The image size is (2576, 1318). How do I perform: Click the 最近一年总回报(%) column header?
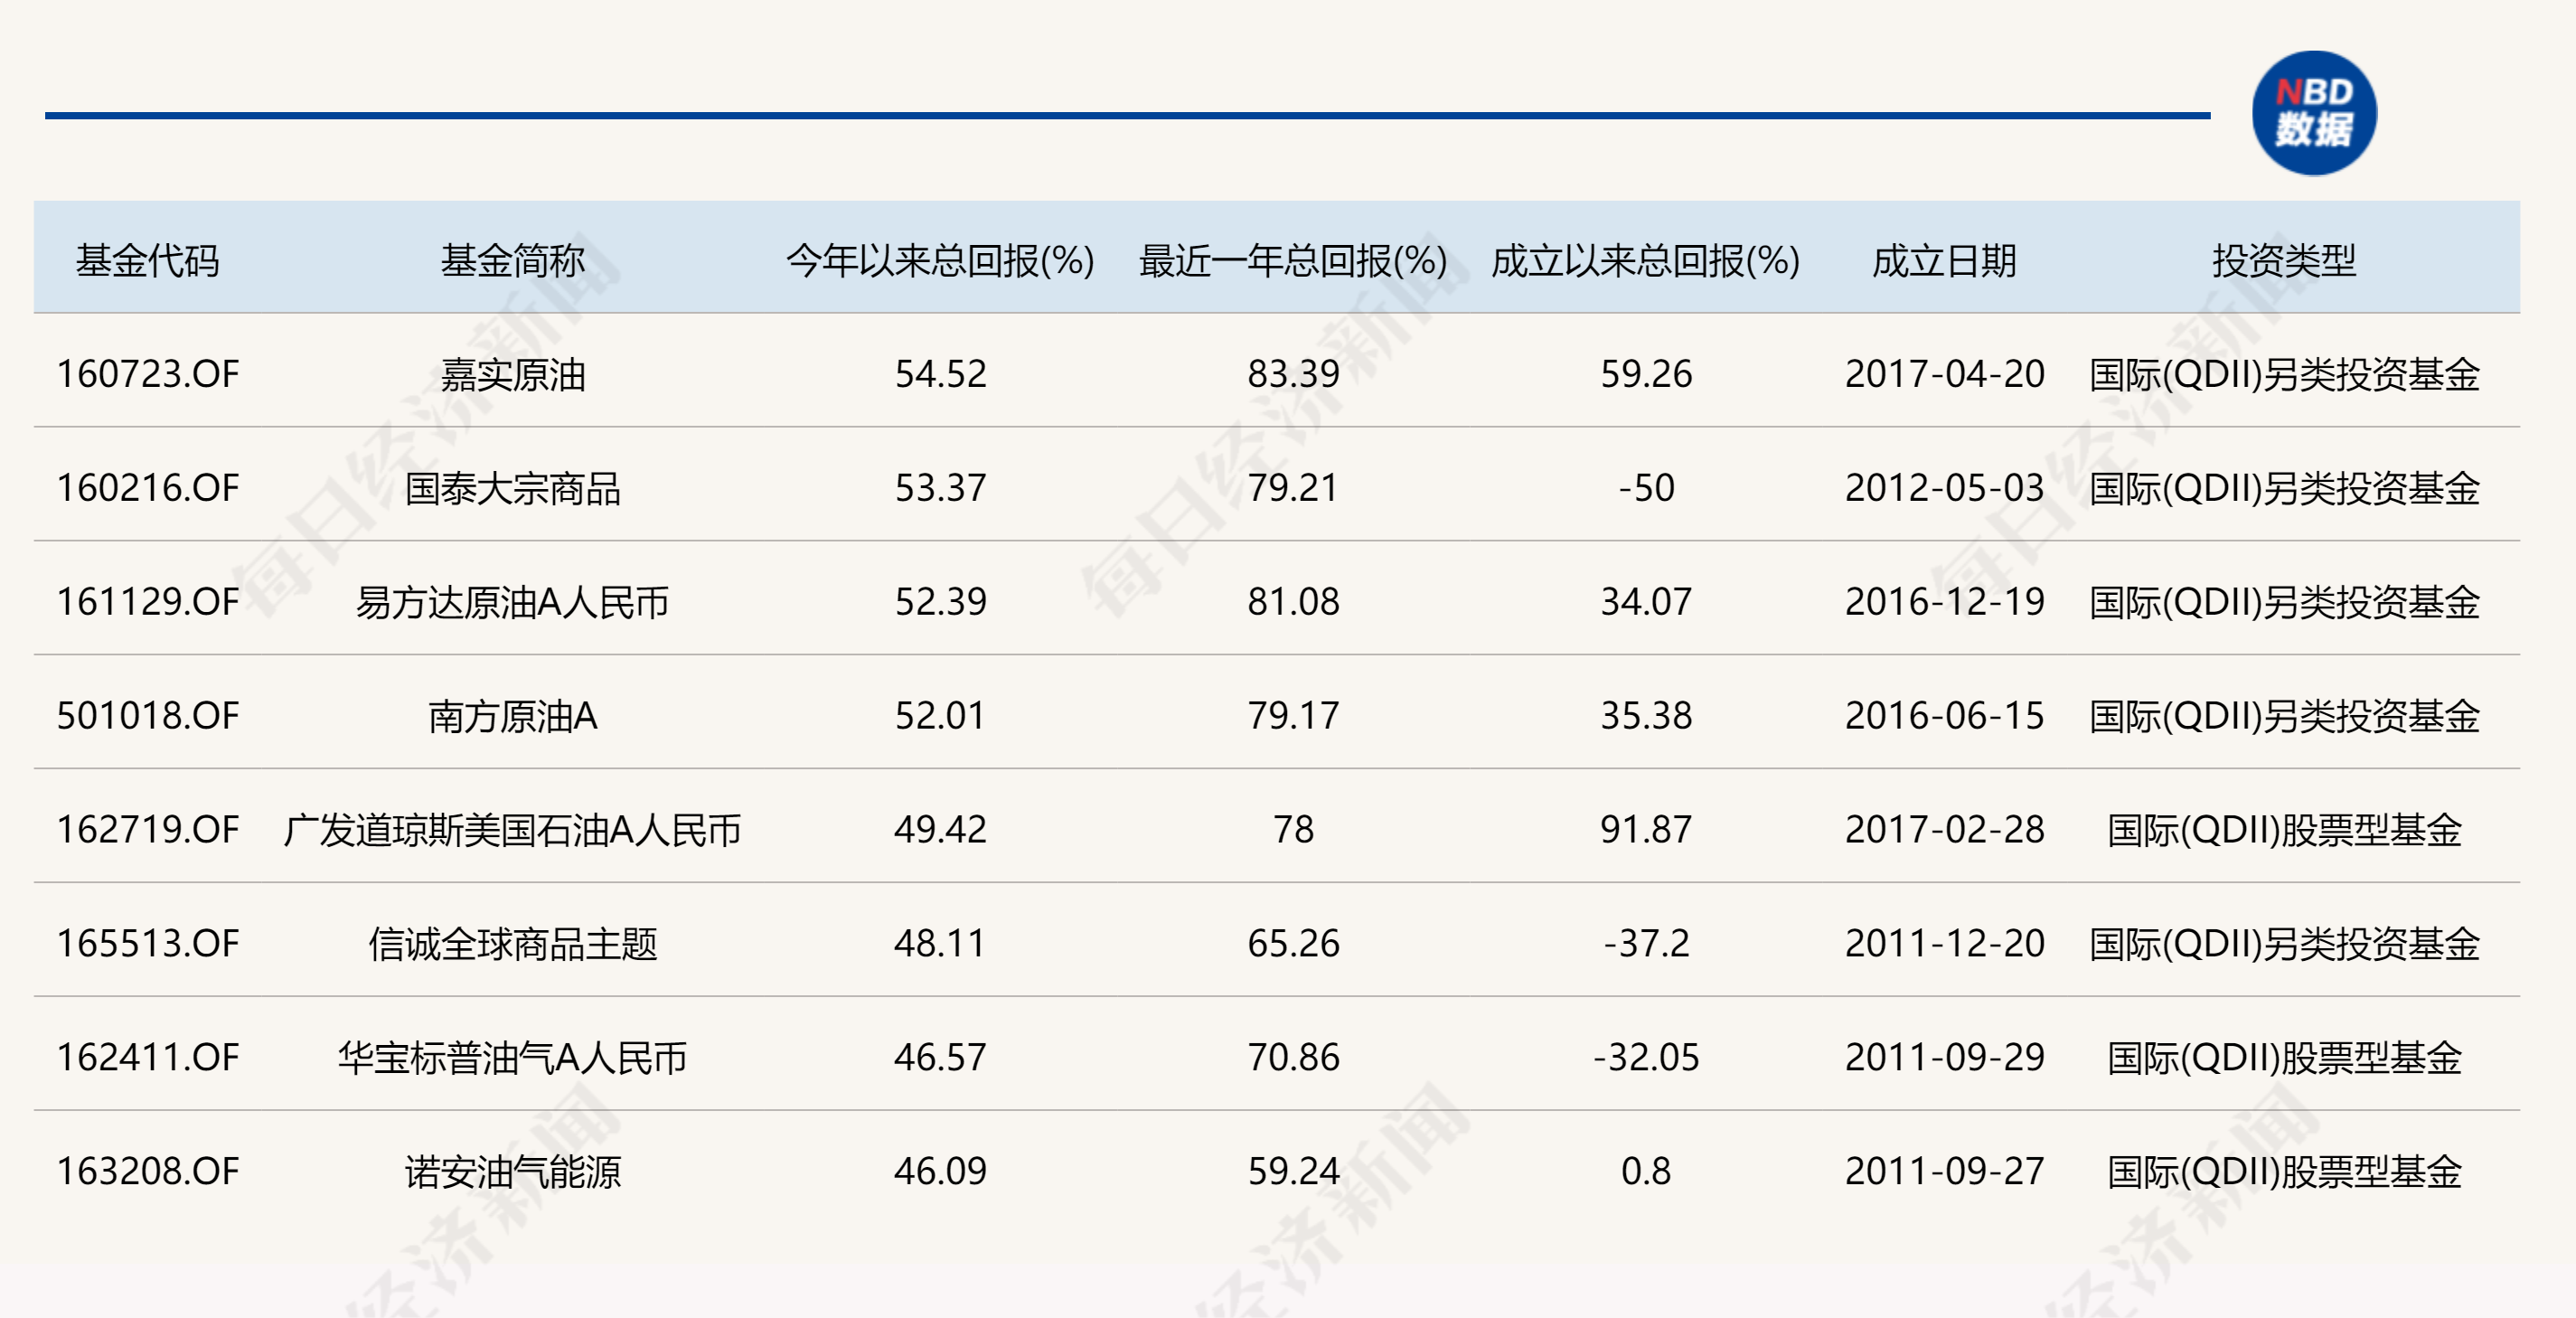1293,260
